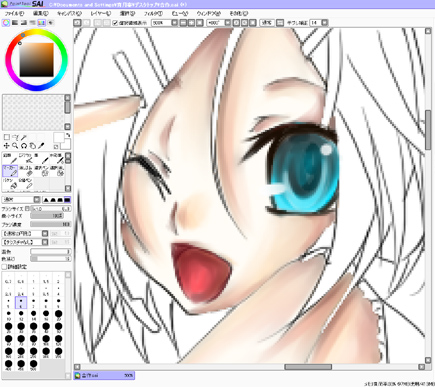Screen dimensions: 435x388
Task: Select the hand pan tool
Action: tap(32, 146)
